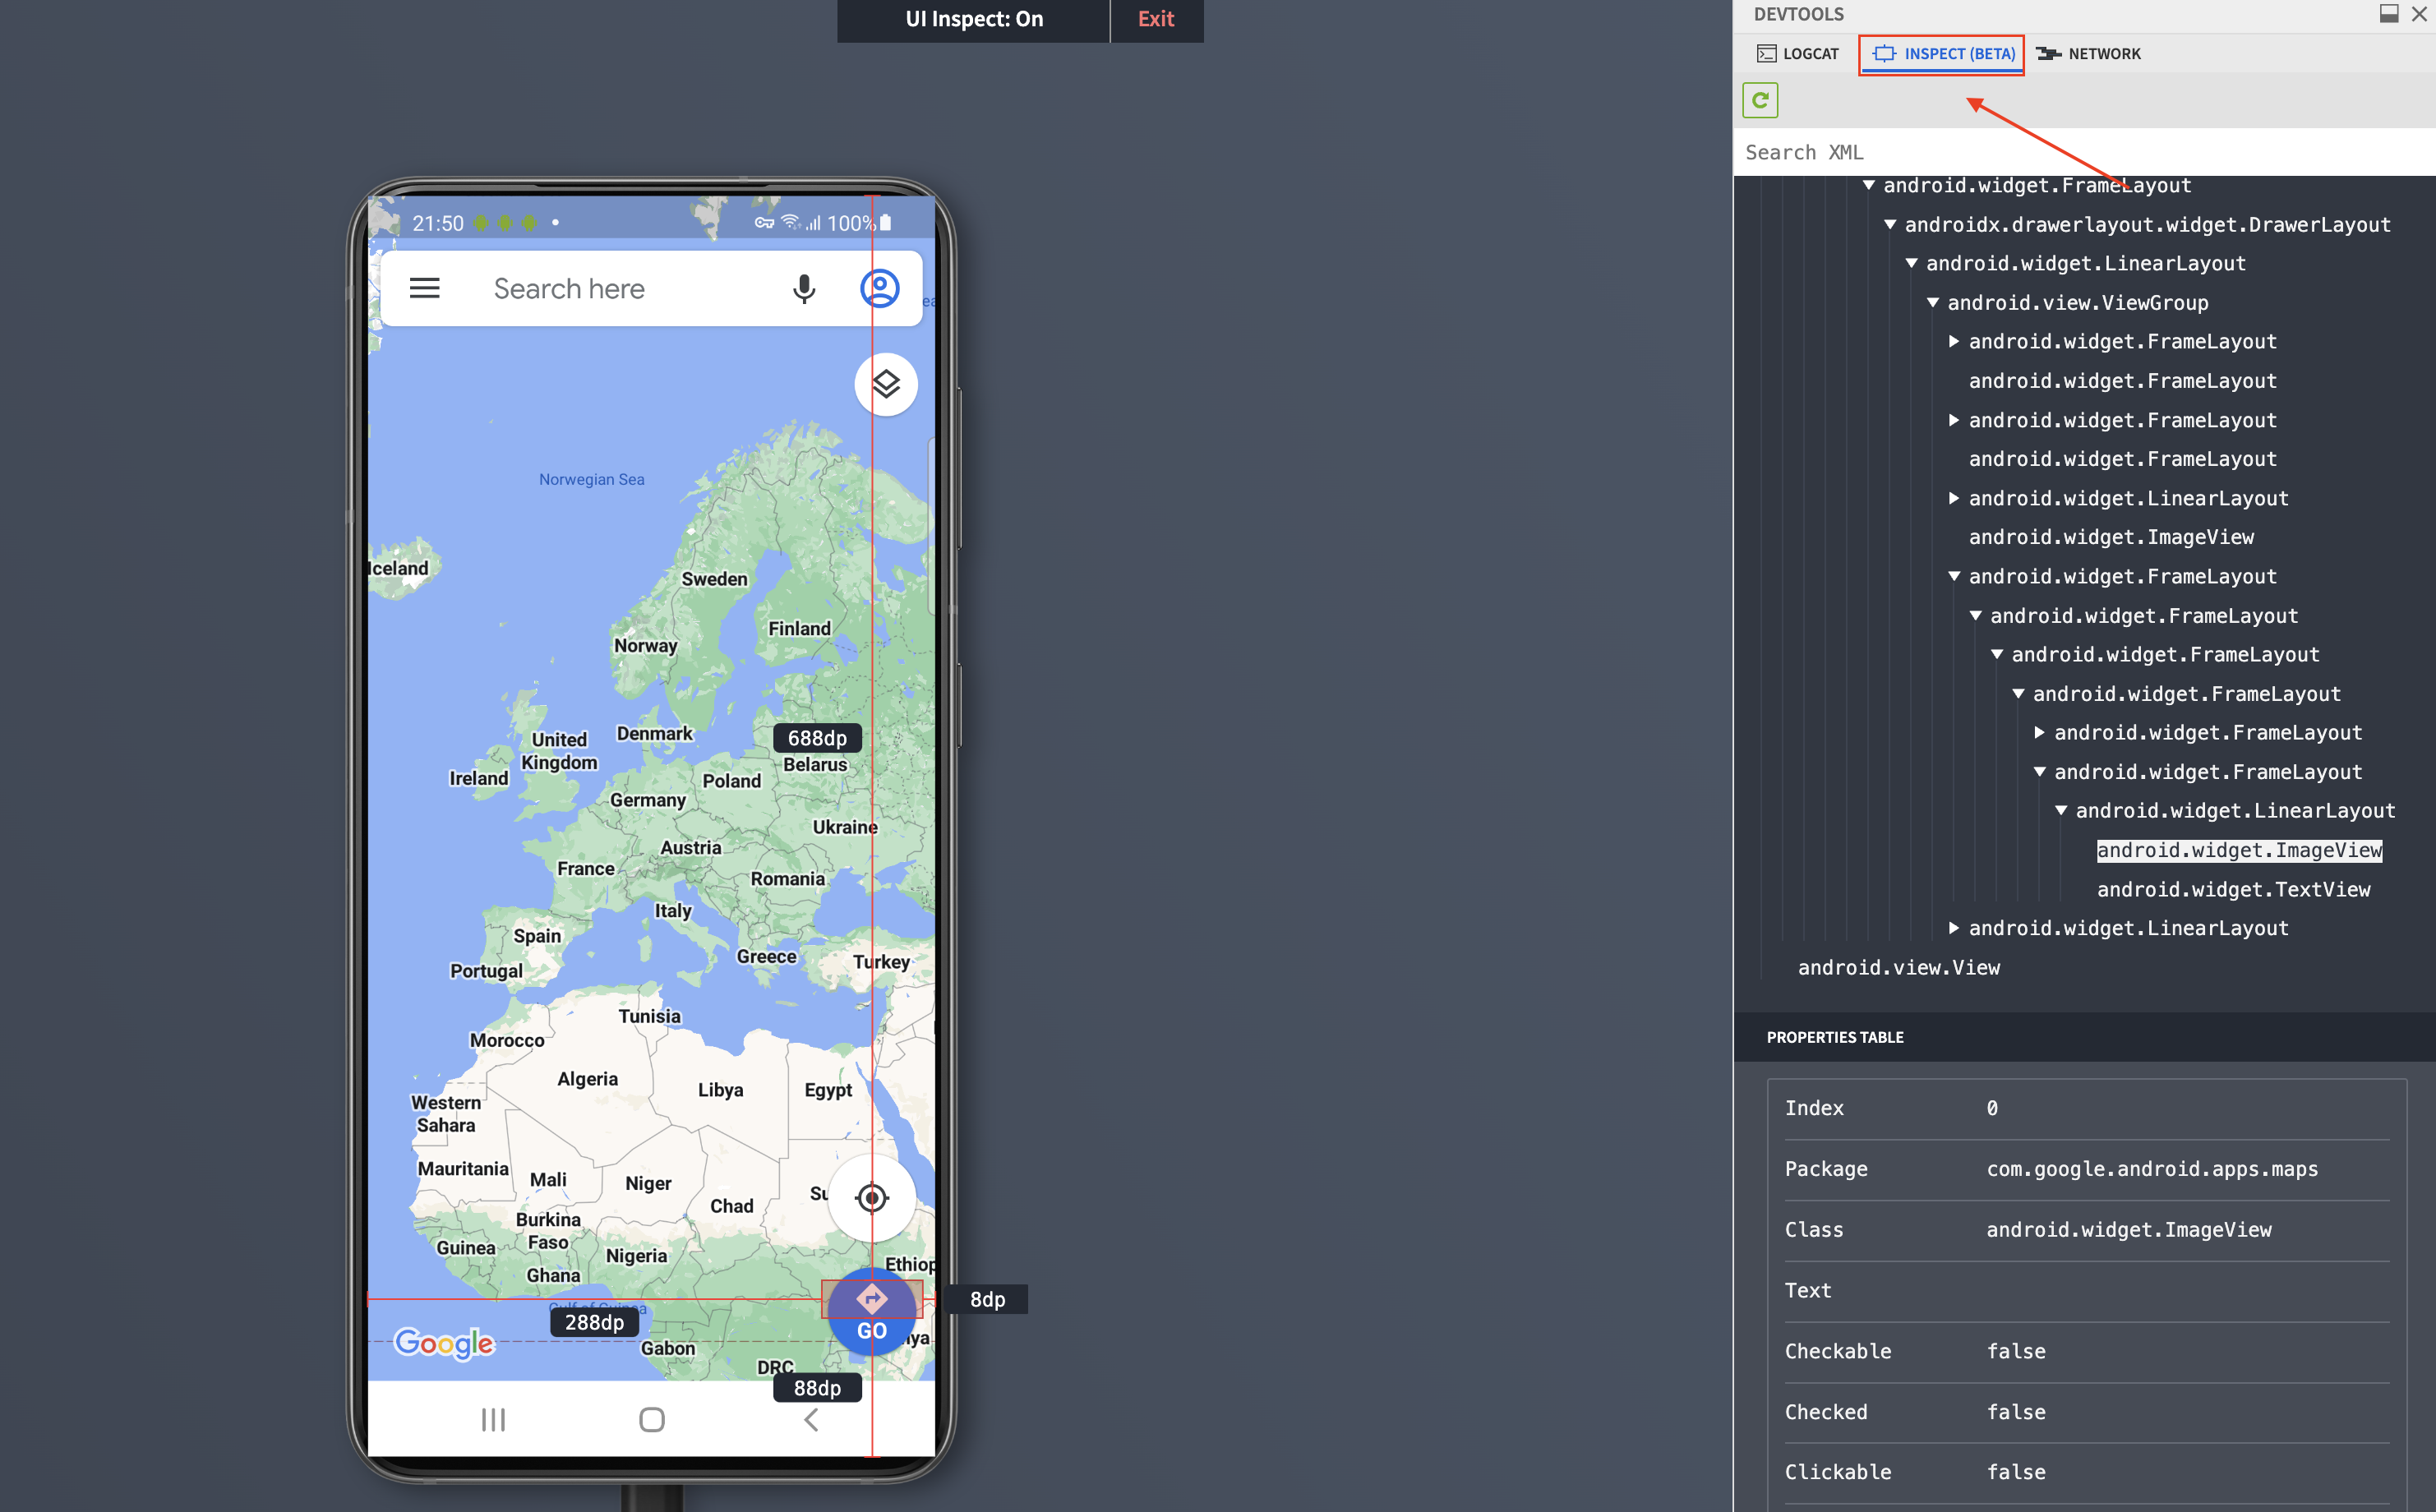The height and width of the screenshot is (1512, 2436).
Task: Tap the hamburger menu in Maps search bar
Action: (424, 289)
